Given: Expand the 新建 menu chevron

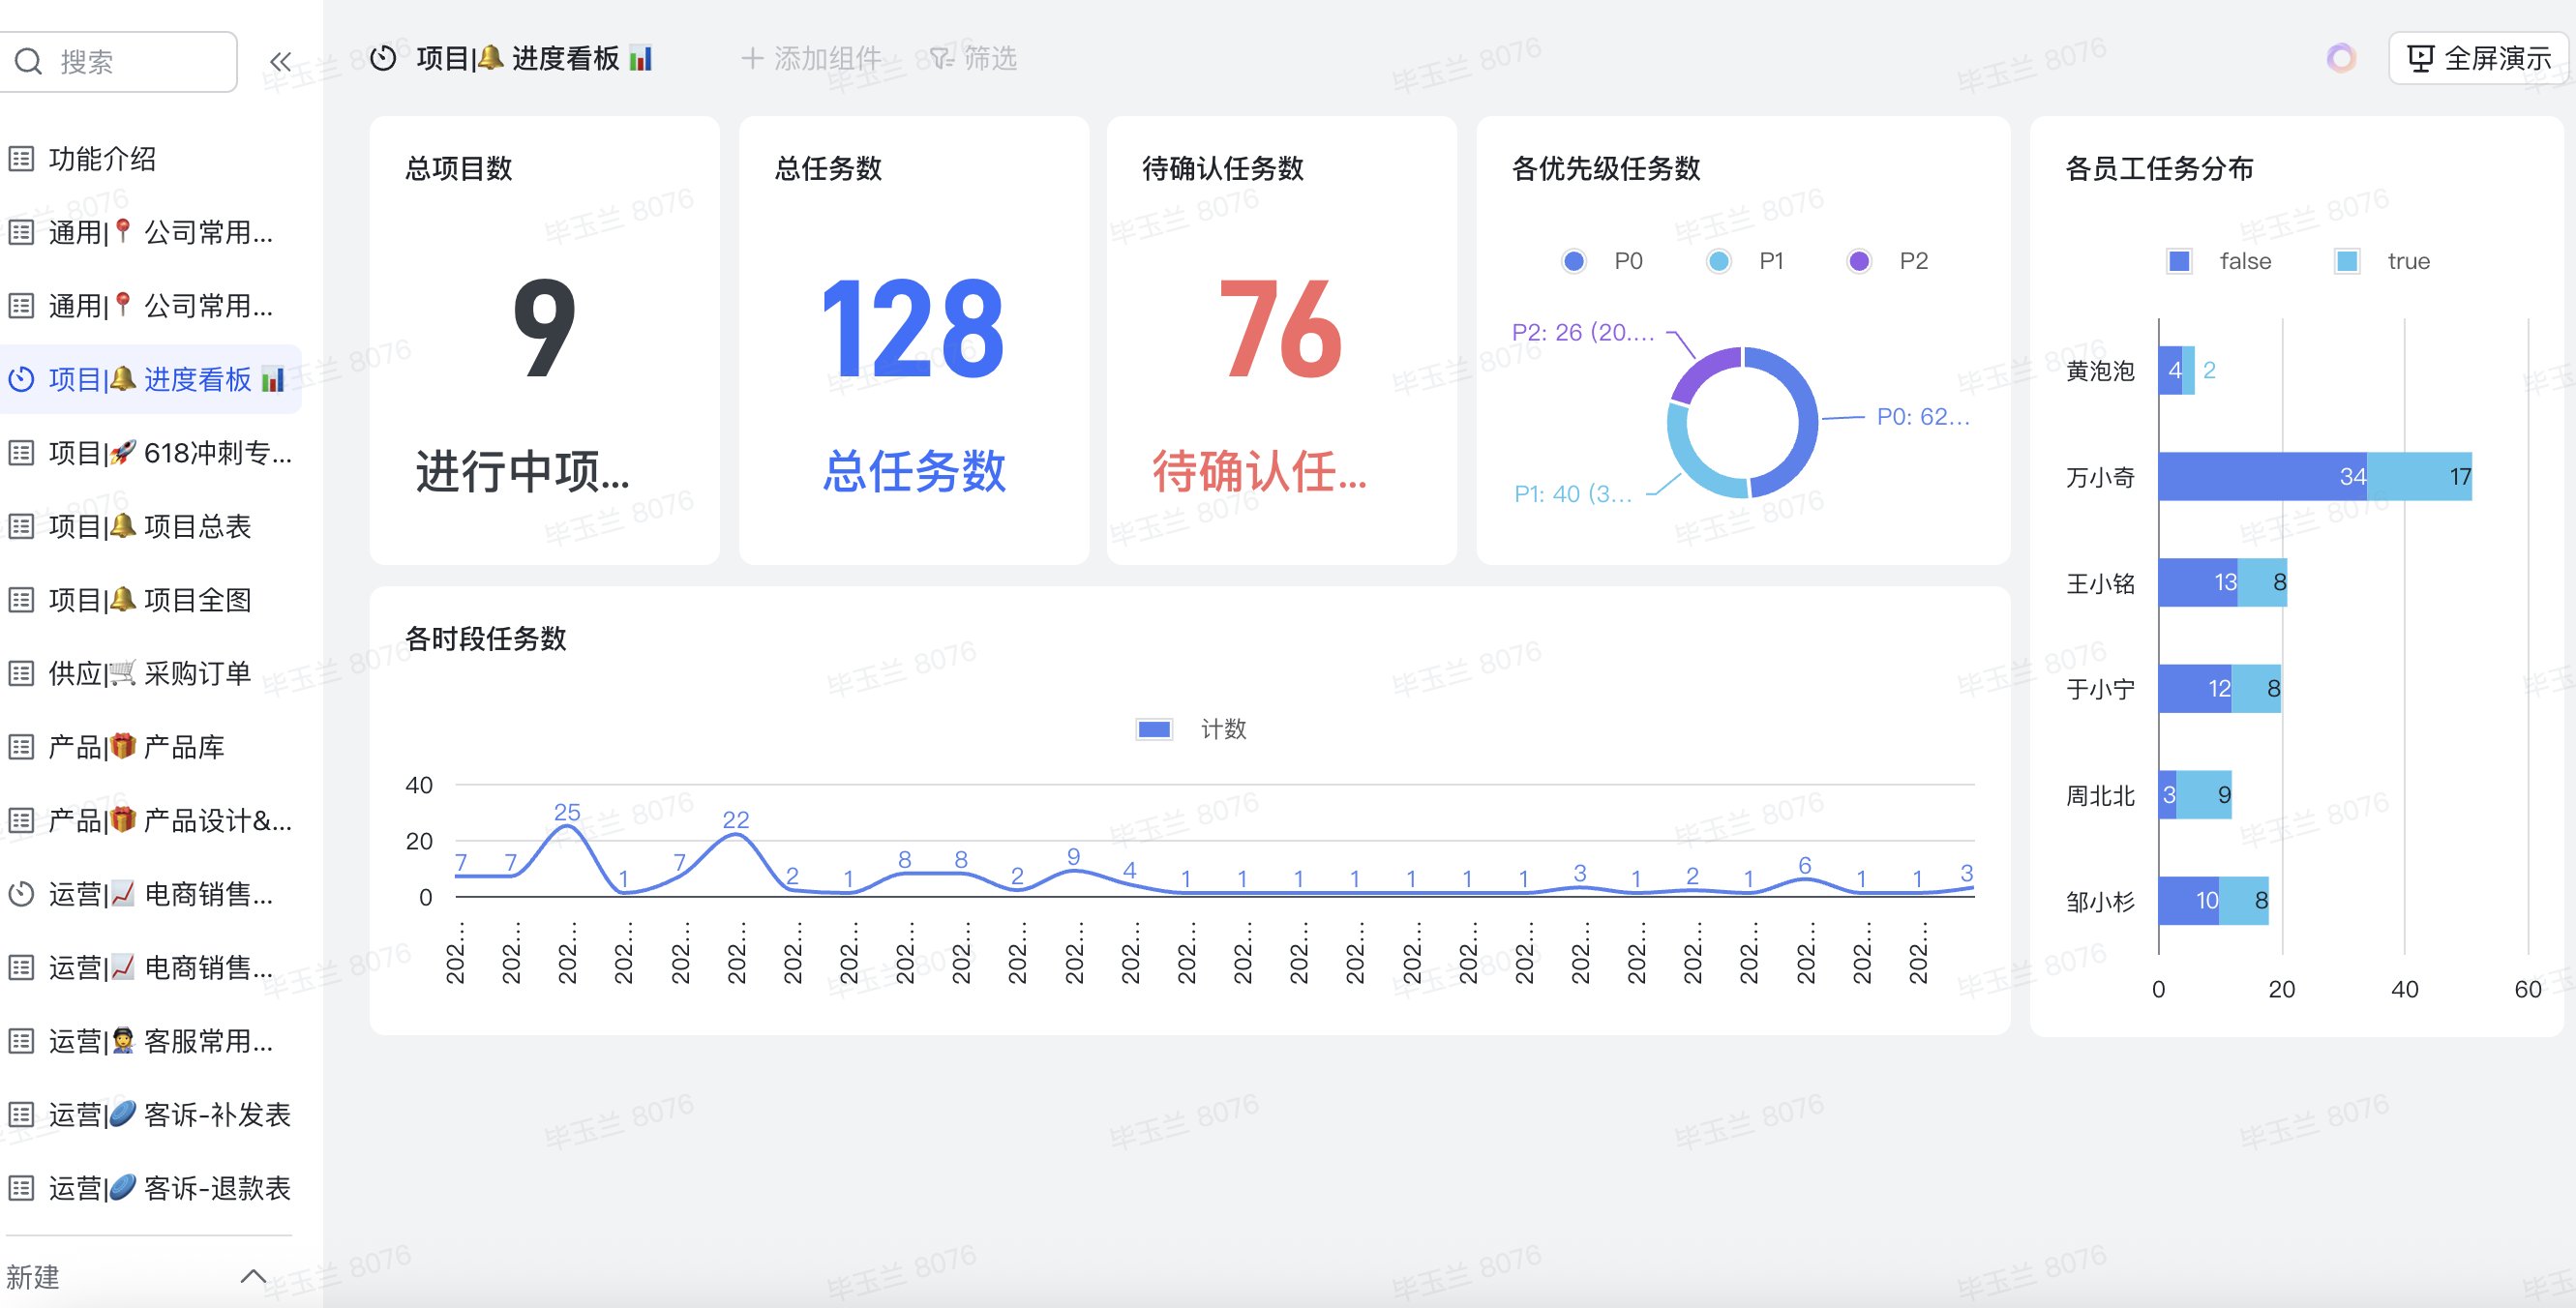Looking at the screenshot, I should click(x=253, y=1276).
